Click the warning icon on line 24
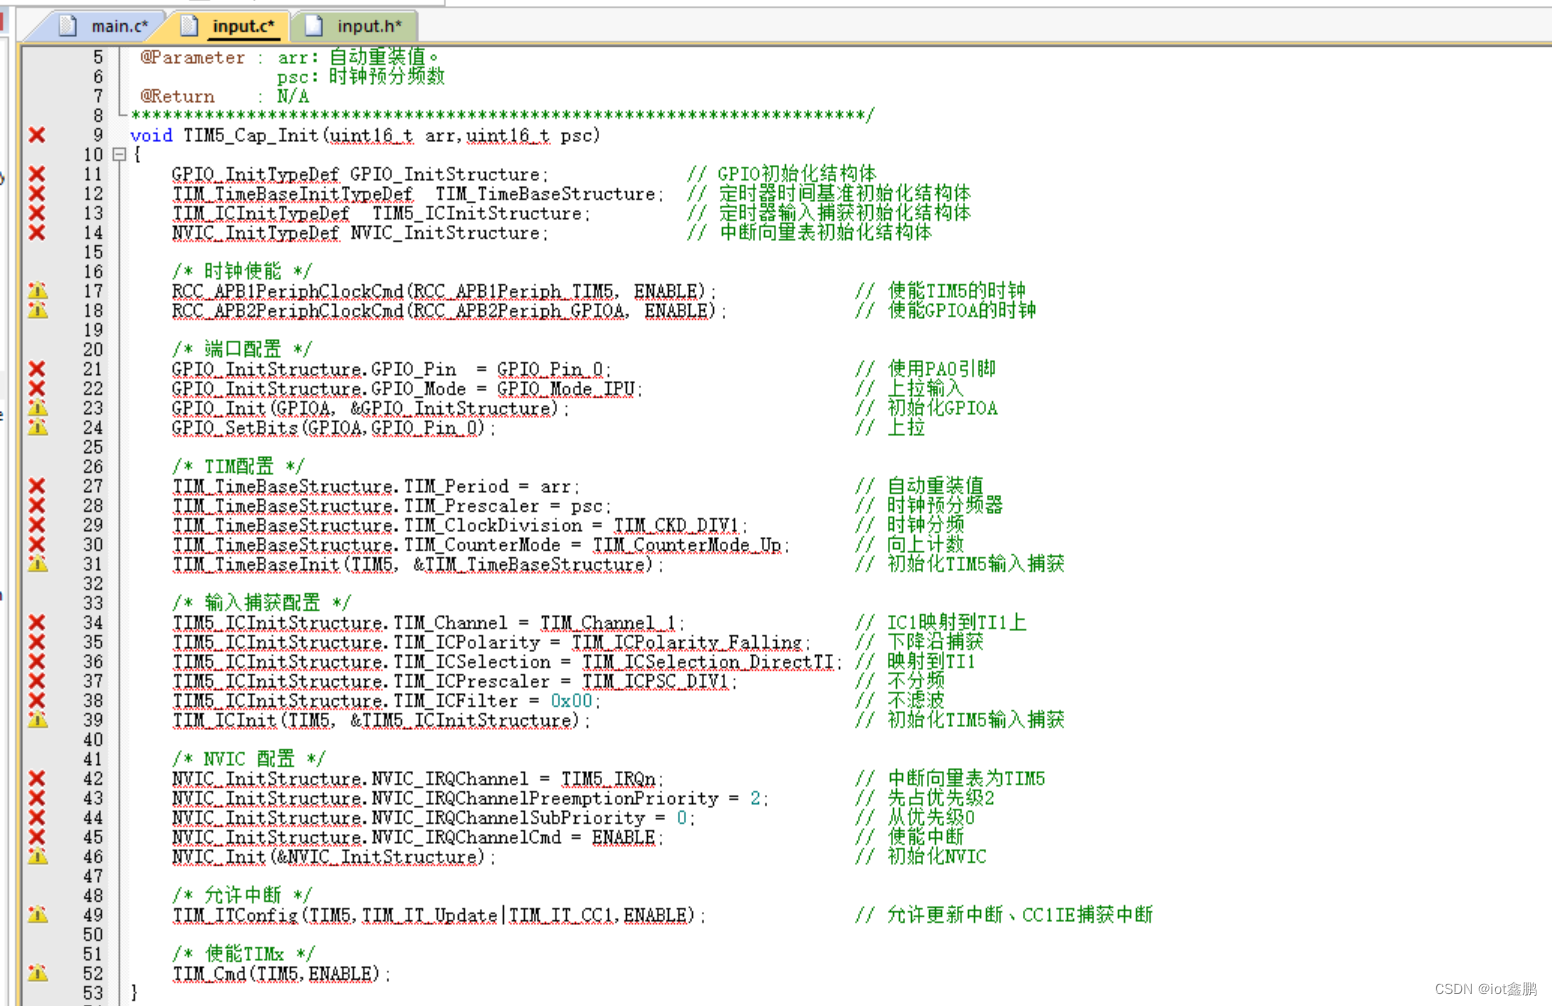The width and height of the screenshot is (1552, 1006). tap(37, 428)
